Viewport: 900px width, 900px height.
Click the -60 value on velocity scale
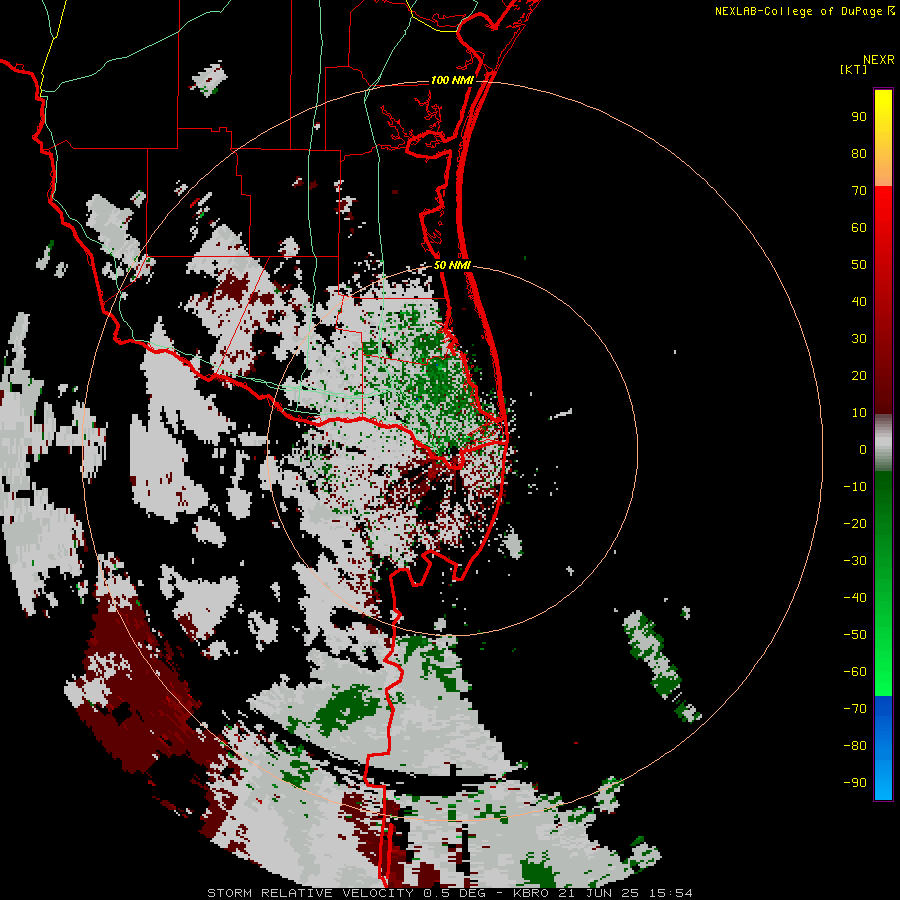click(855, 672)
